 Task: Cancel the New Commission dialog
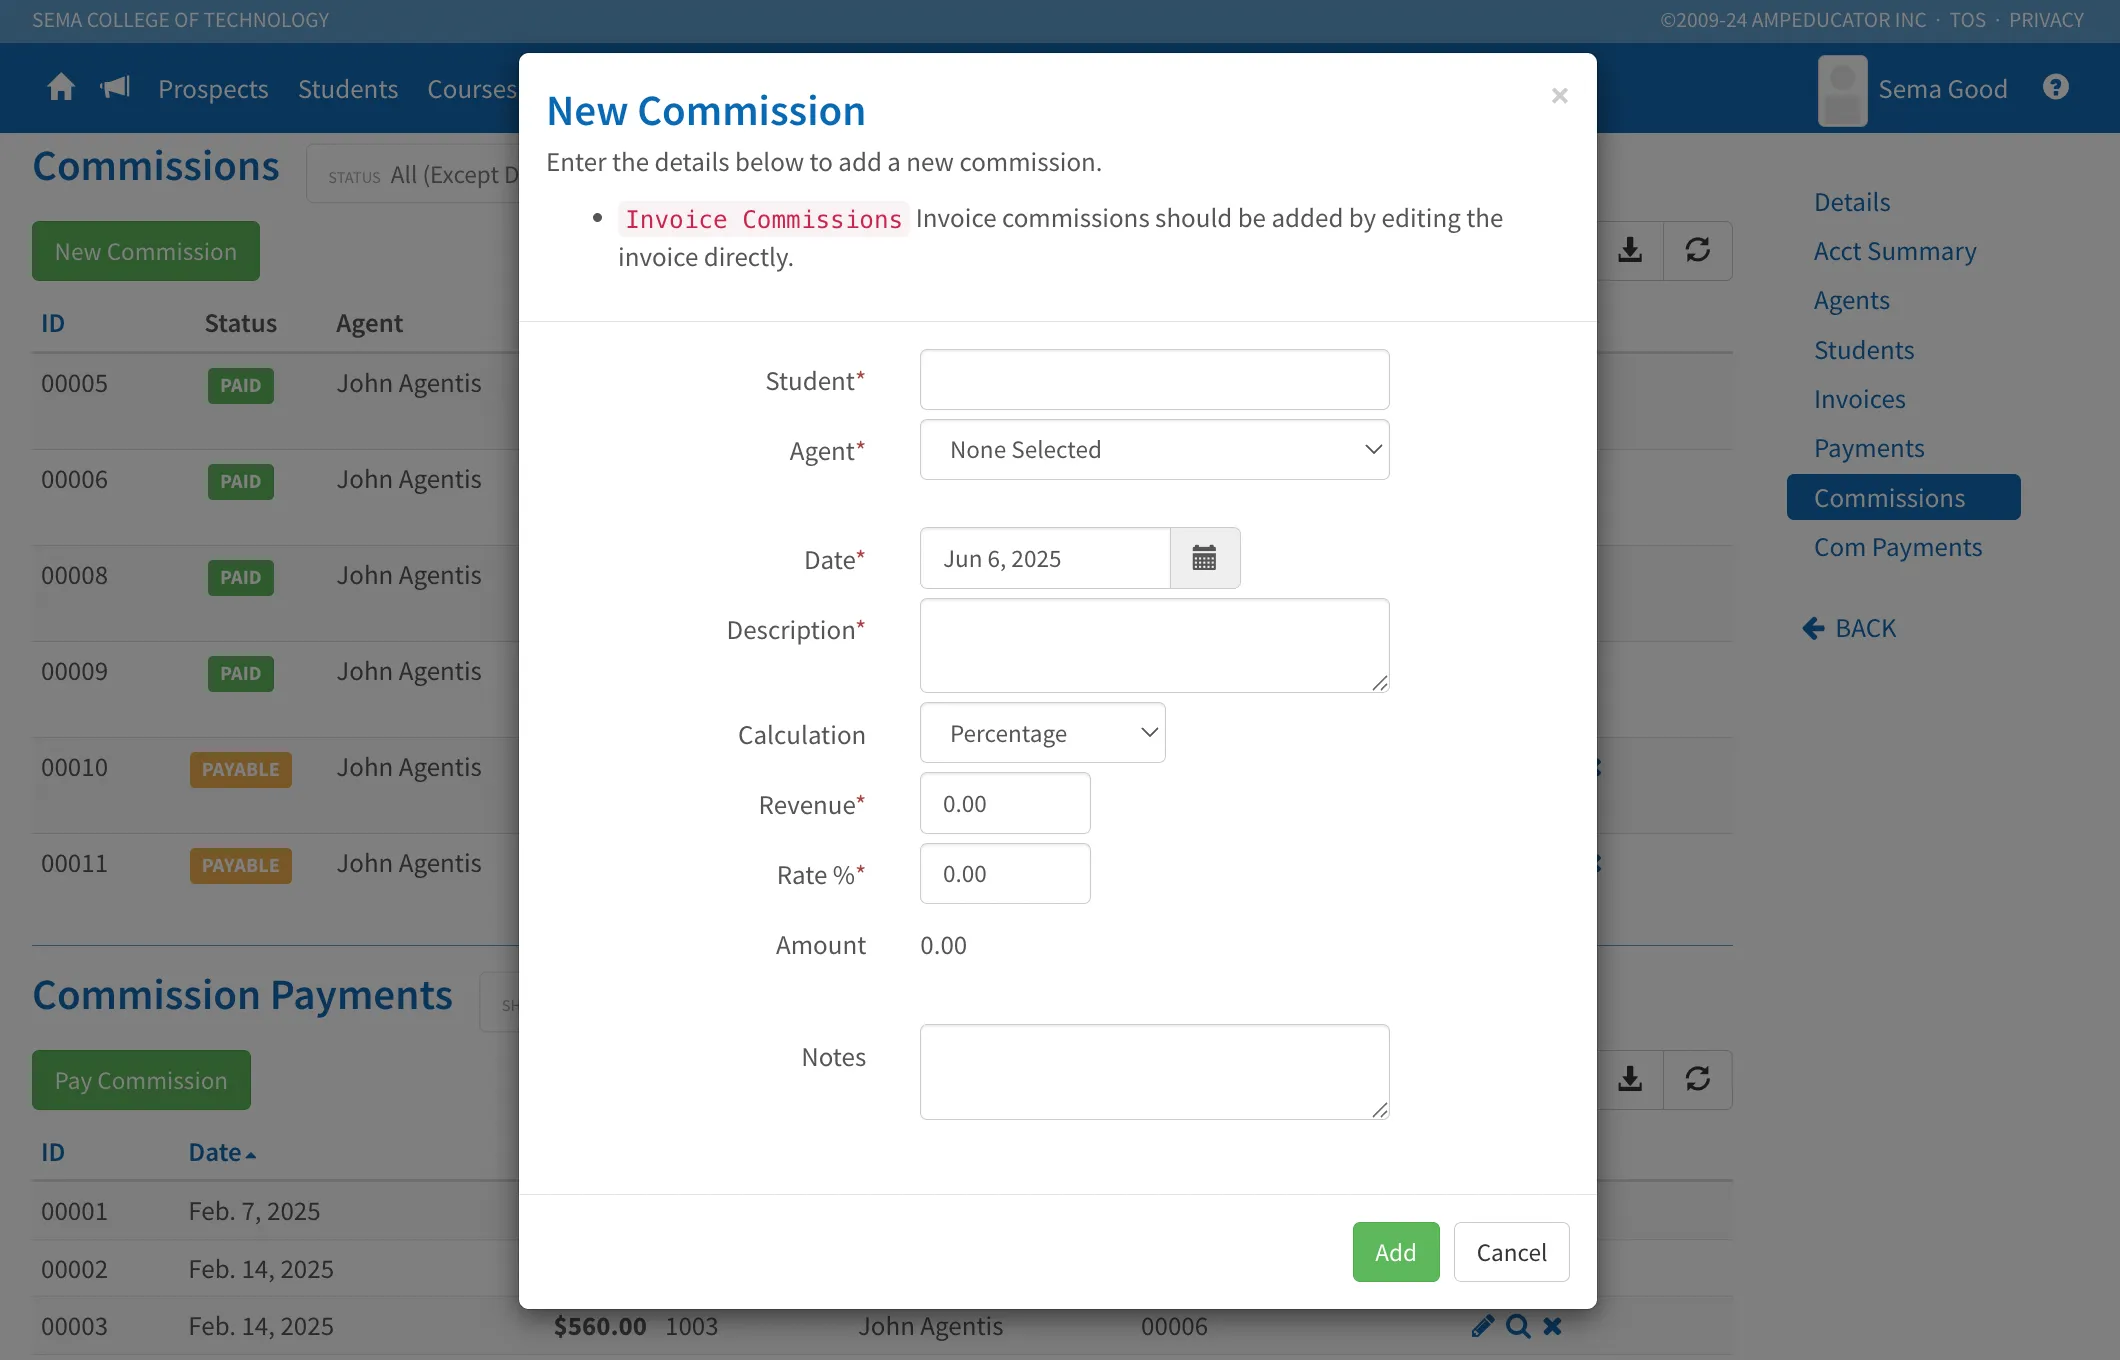click(1511, 1252)
